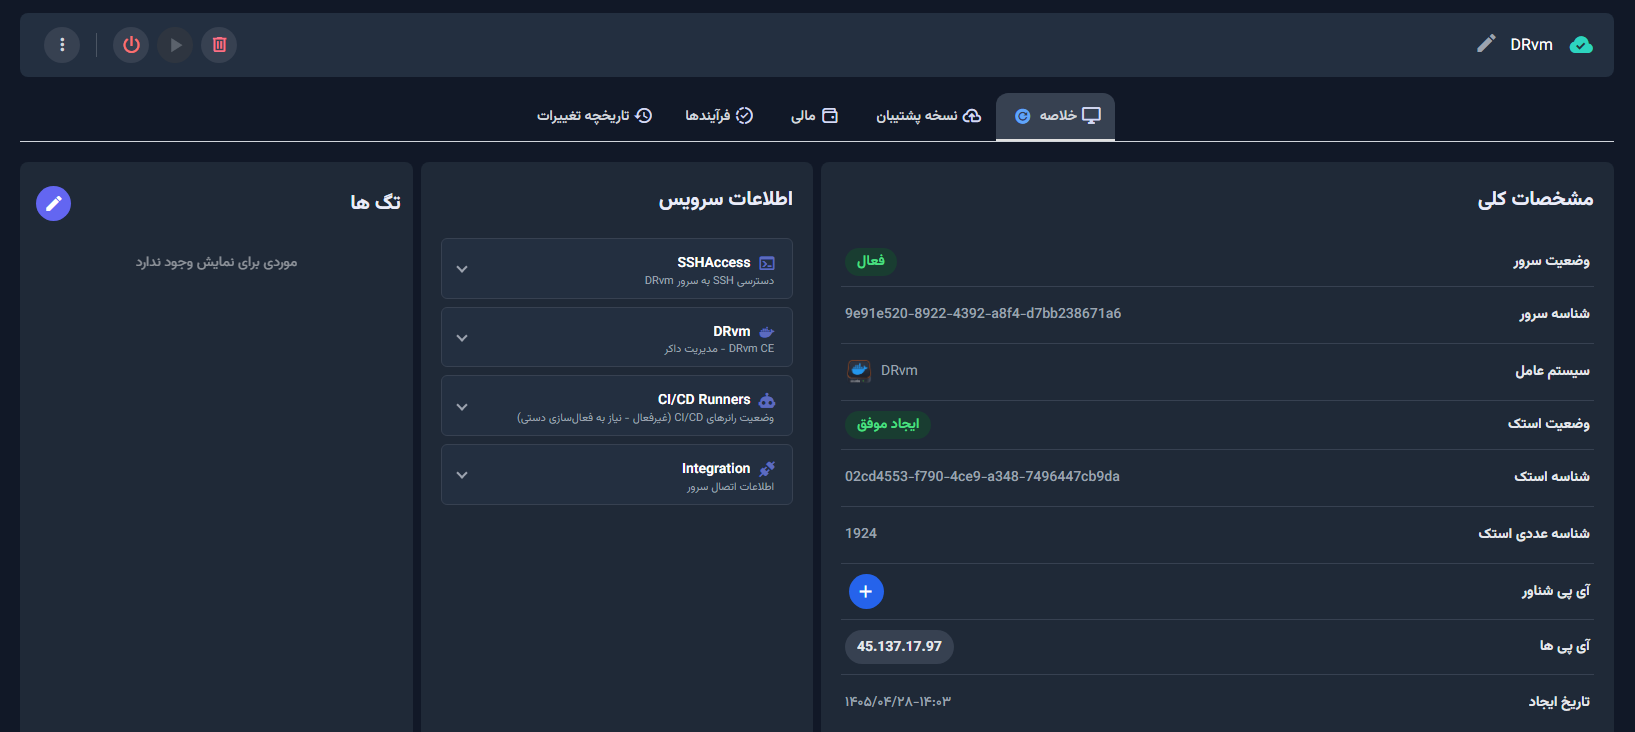This screenshot has height=732, width=1635.
Task: Click the history clock icon in تاریخچه تغییرات tab
Action: pos(644,116)
